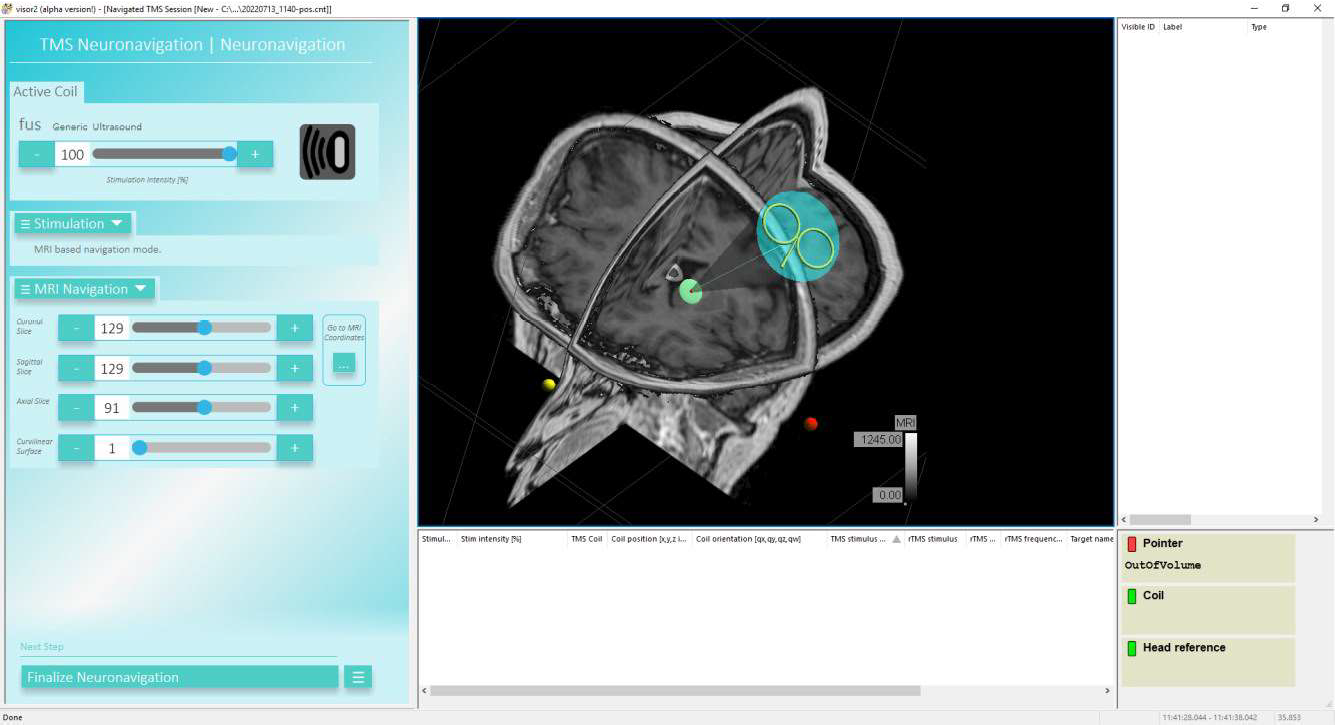Click the Curvilinear Surface value field
Image resolution: width=1335 pixels, height=726 pixels.
coord(112,448)
